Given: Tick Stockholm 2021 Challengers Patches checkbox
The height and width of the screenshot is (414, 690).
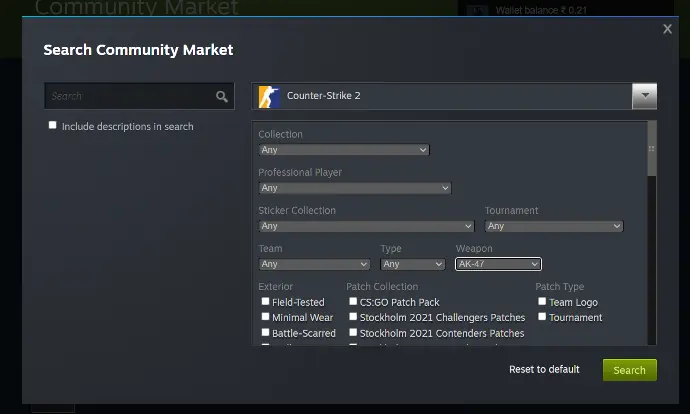Looking at the screenshot, I should [353, 317].
